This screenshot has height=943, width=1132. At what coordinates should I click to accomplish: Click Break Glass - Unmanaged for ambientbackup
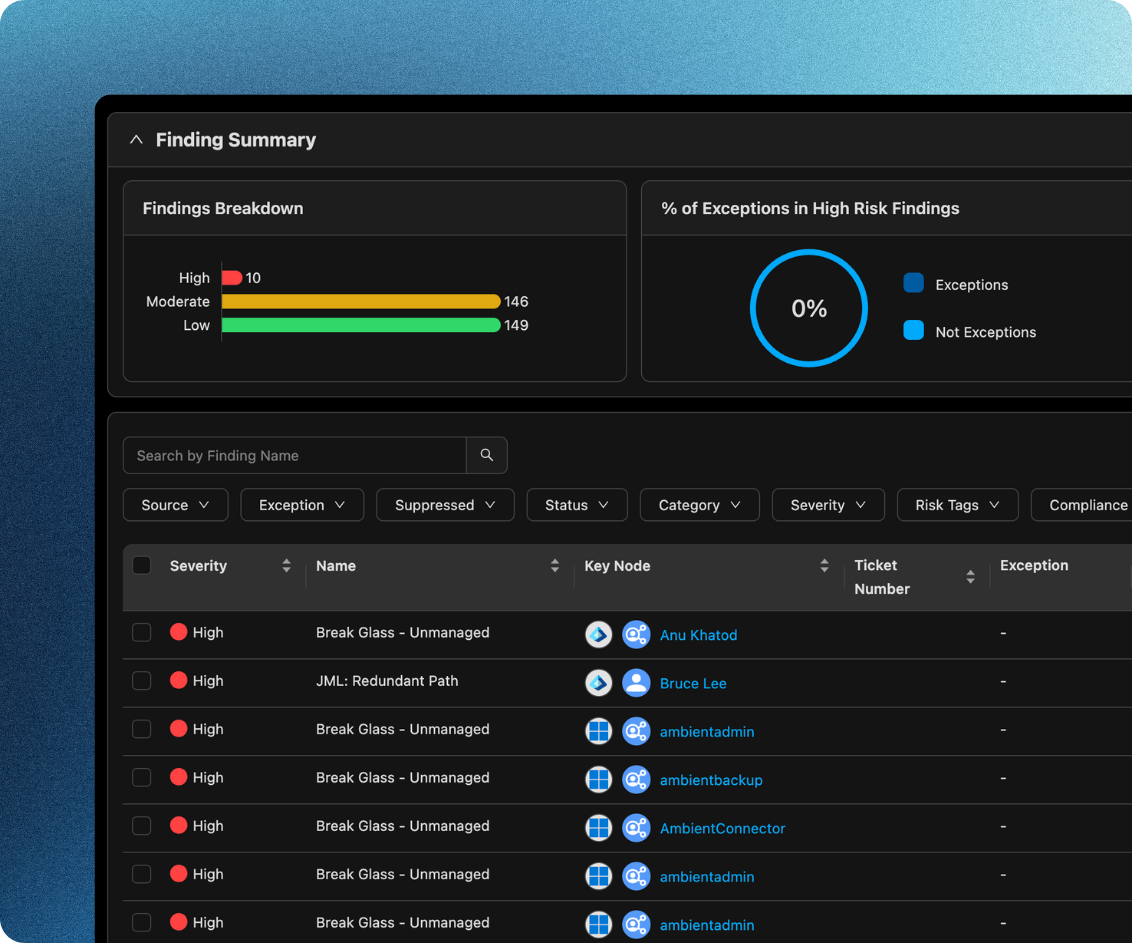(403, 778)
